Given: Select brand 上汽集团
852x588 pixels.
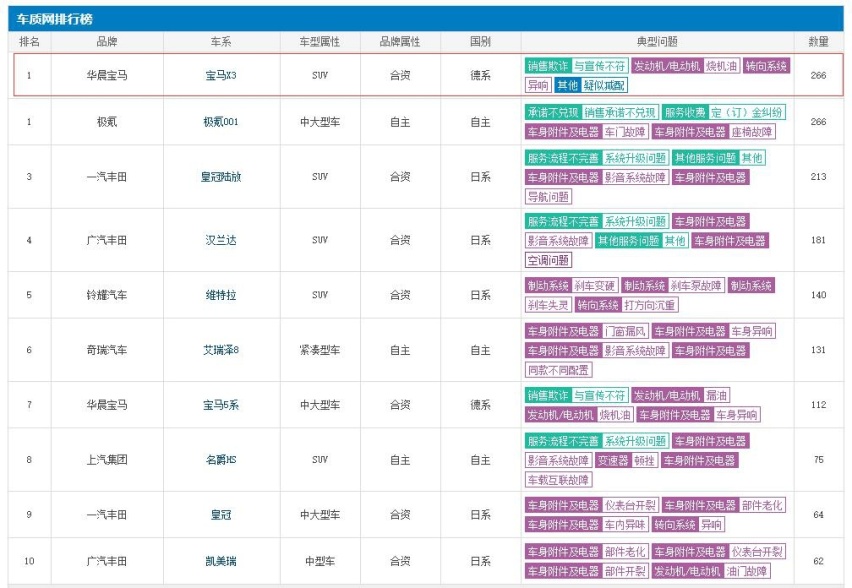Looking at the screenshot, I should point(106,460).
